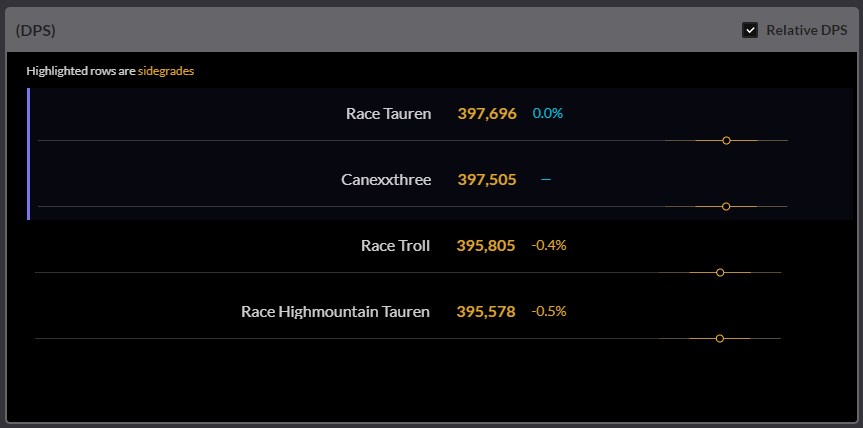Uncheck the Relative DPS checkbox
This screenshot has width=863, height=428.
[x=750, y=30]
